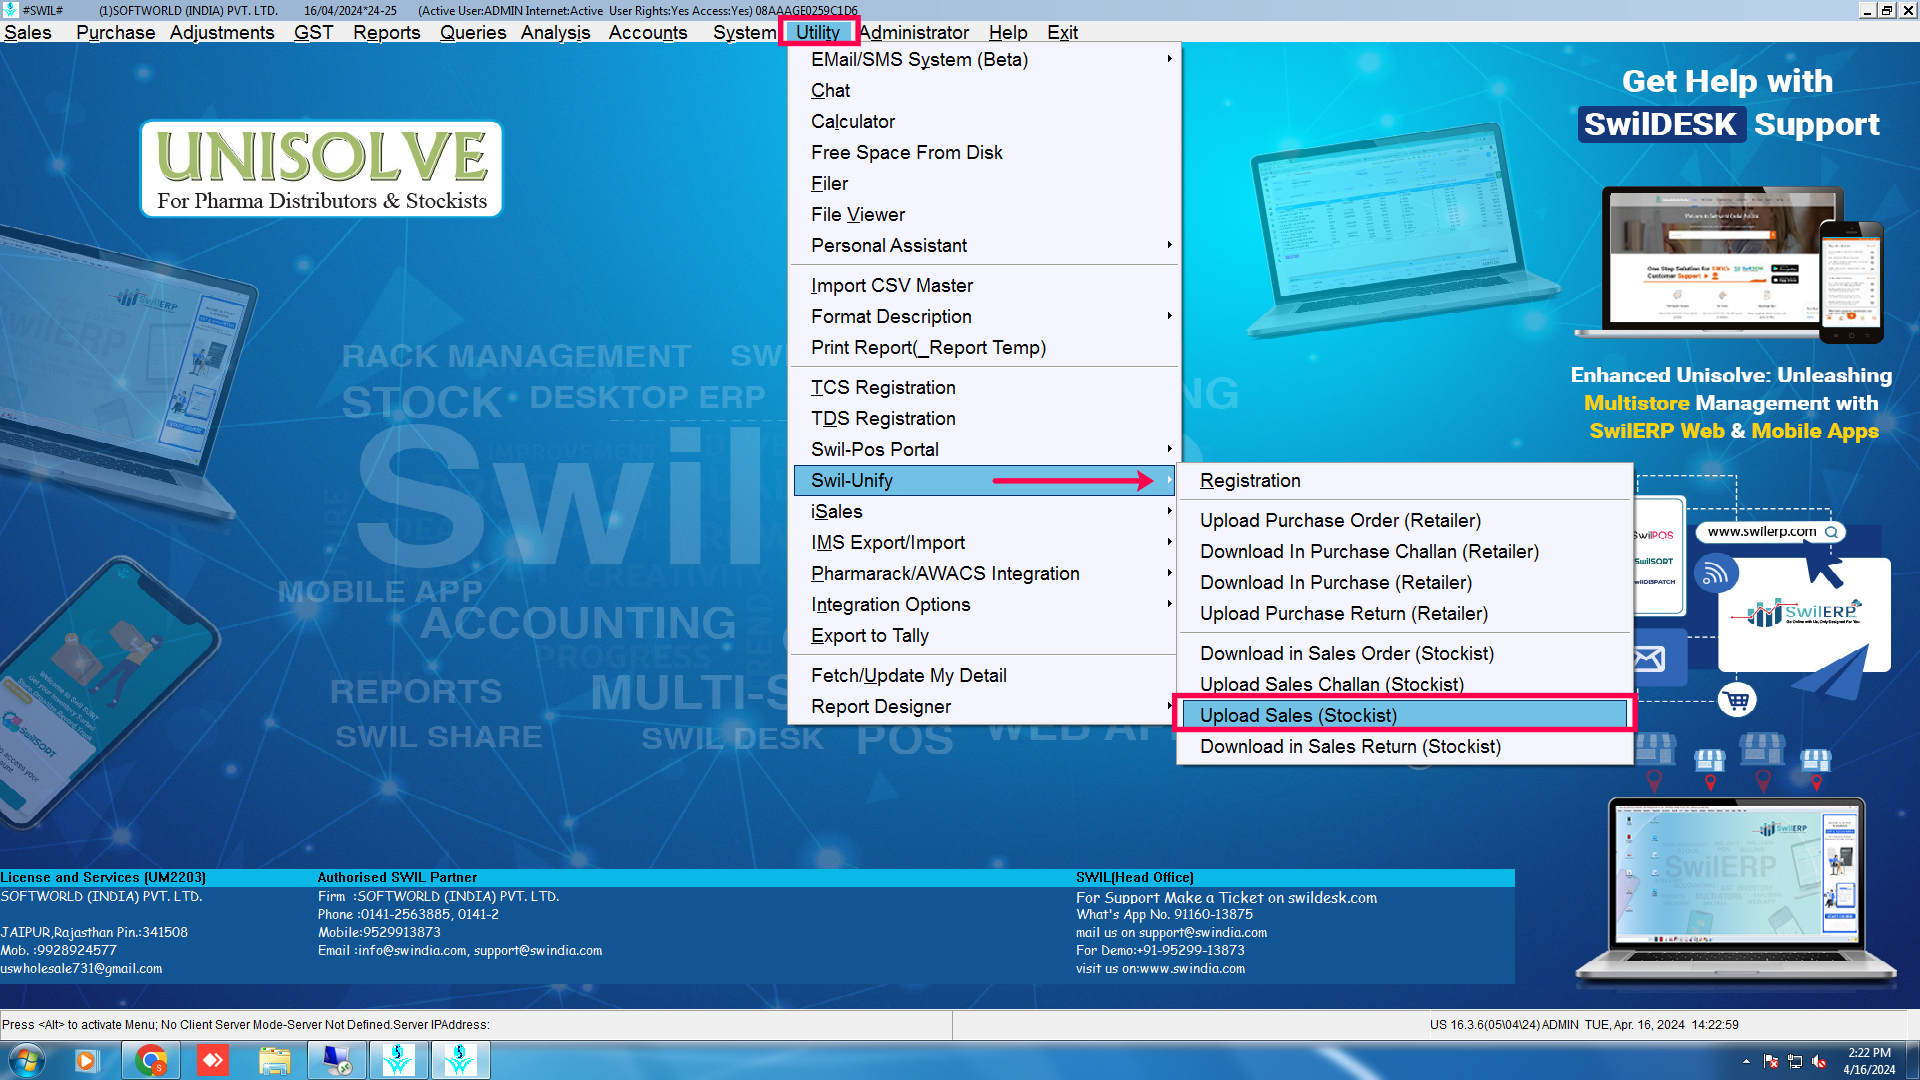Screen dimensions: 1920x1080
Task: Open the Help menu
Action: coord(1008,32)
